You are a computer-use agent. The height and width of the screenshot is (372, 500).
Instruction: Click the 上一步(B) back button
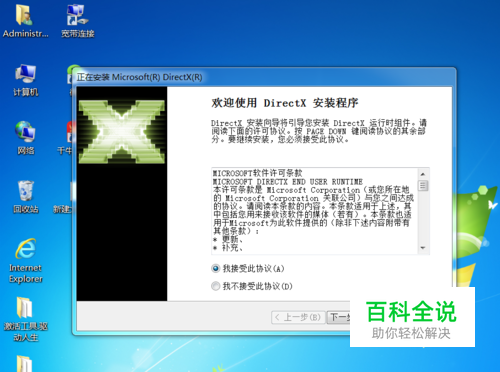pyautogui.click(x=298, y=317)
